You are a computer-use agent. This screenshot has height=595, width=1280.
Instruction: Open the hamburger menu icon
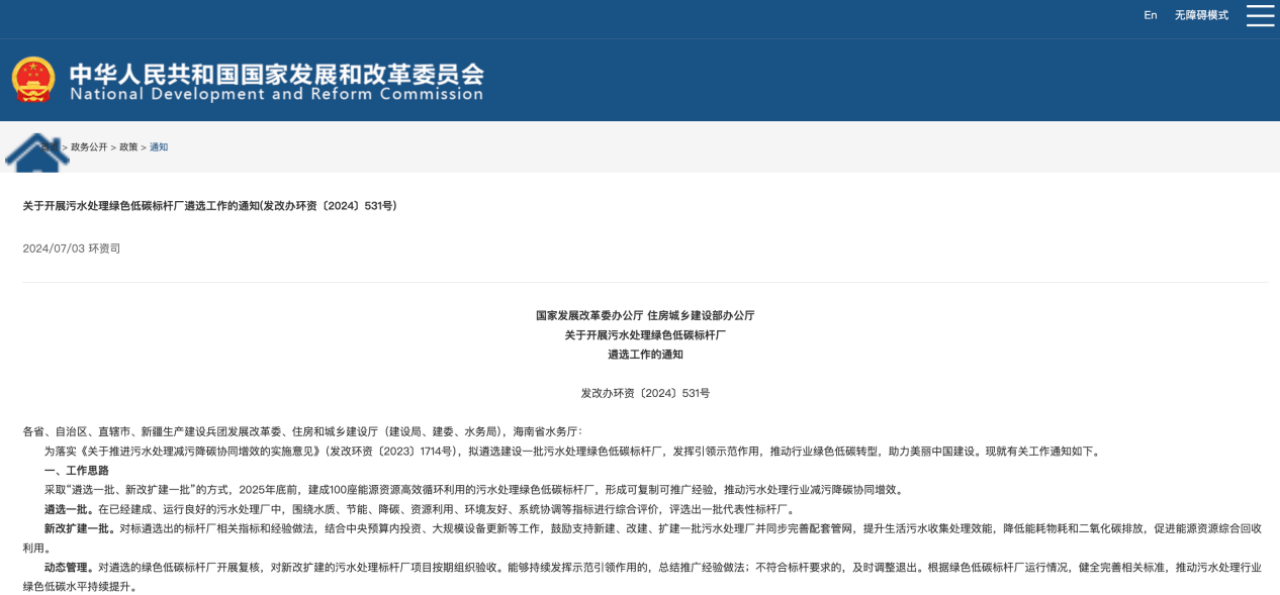pos(1259,15)
